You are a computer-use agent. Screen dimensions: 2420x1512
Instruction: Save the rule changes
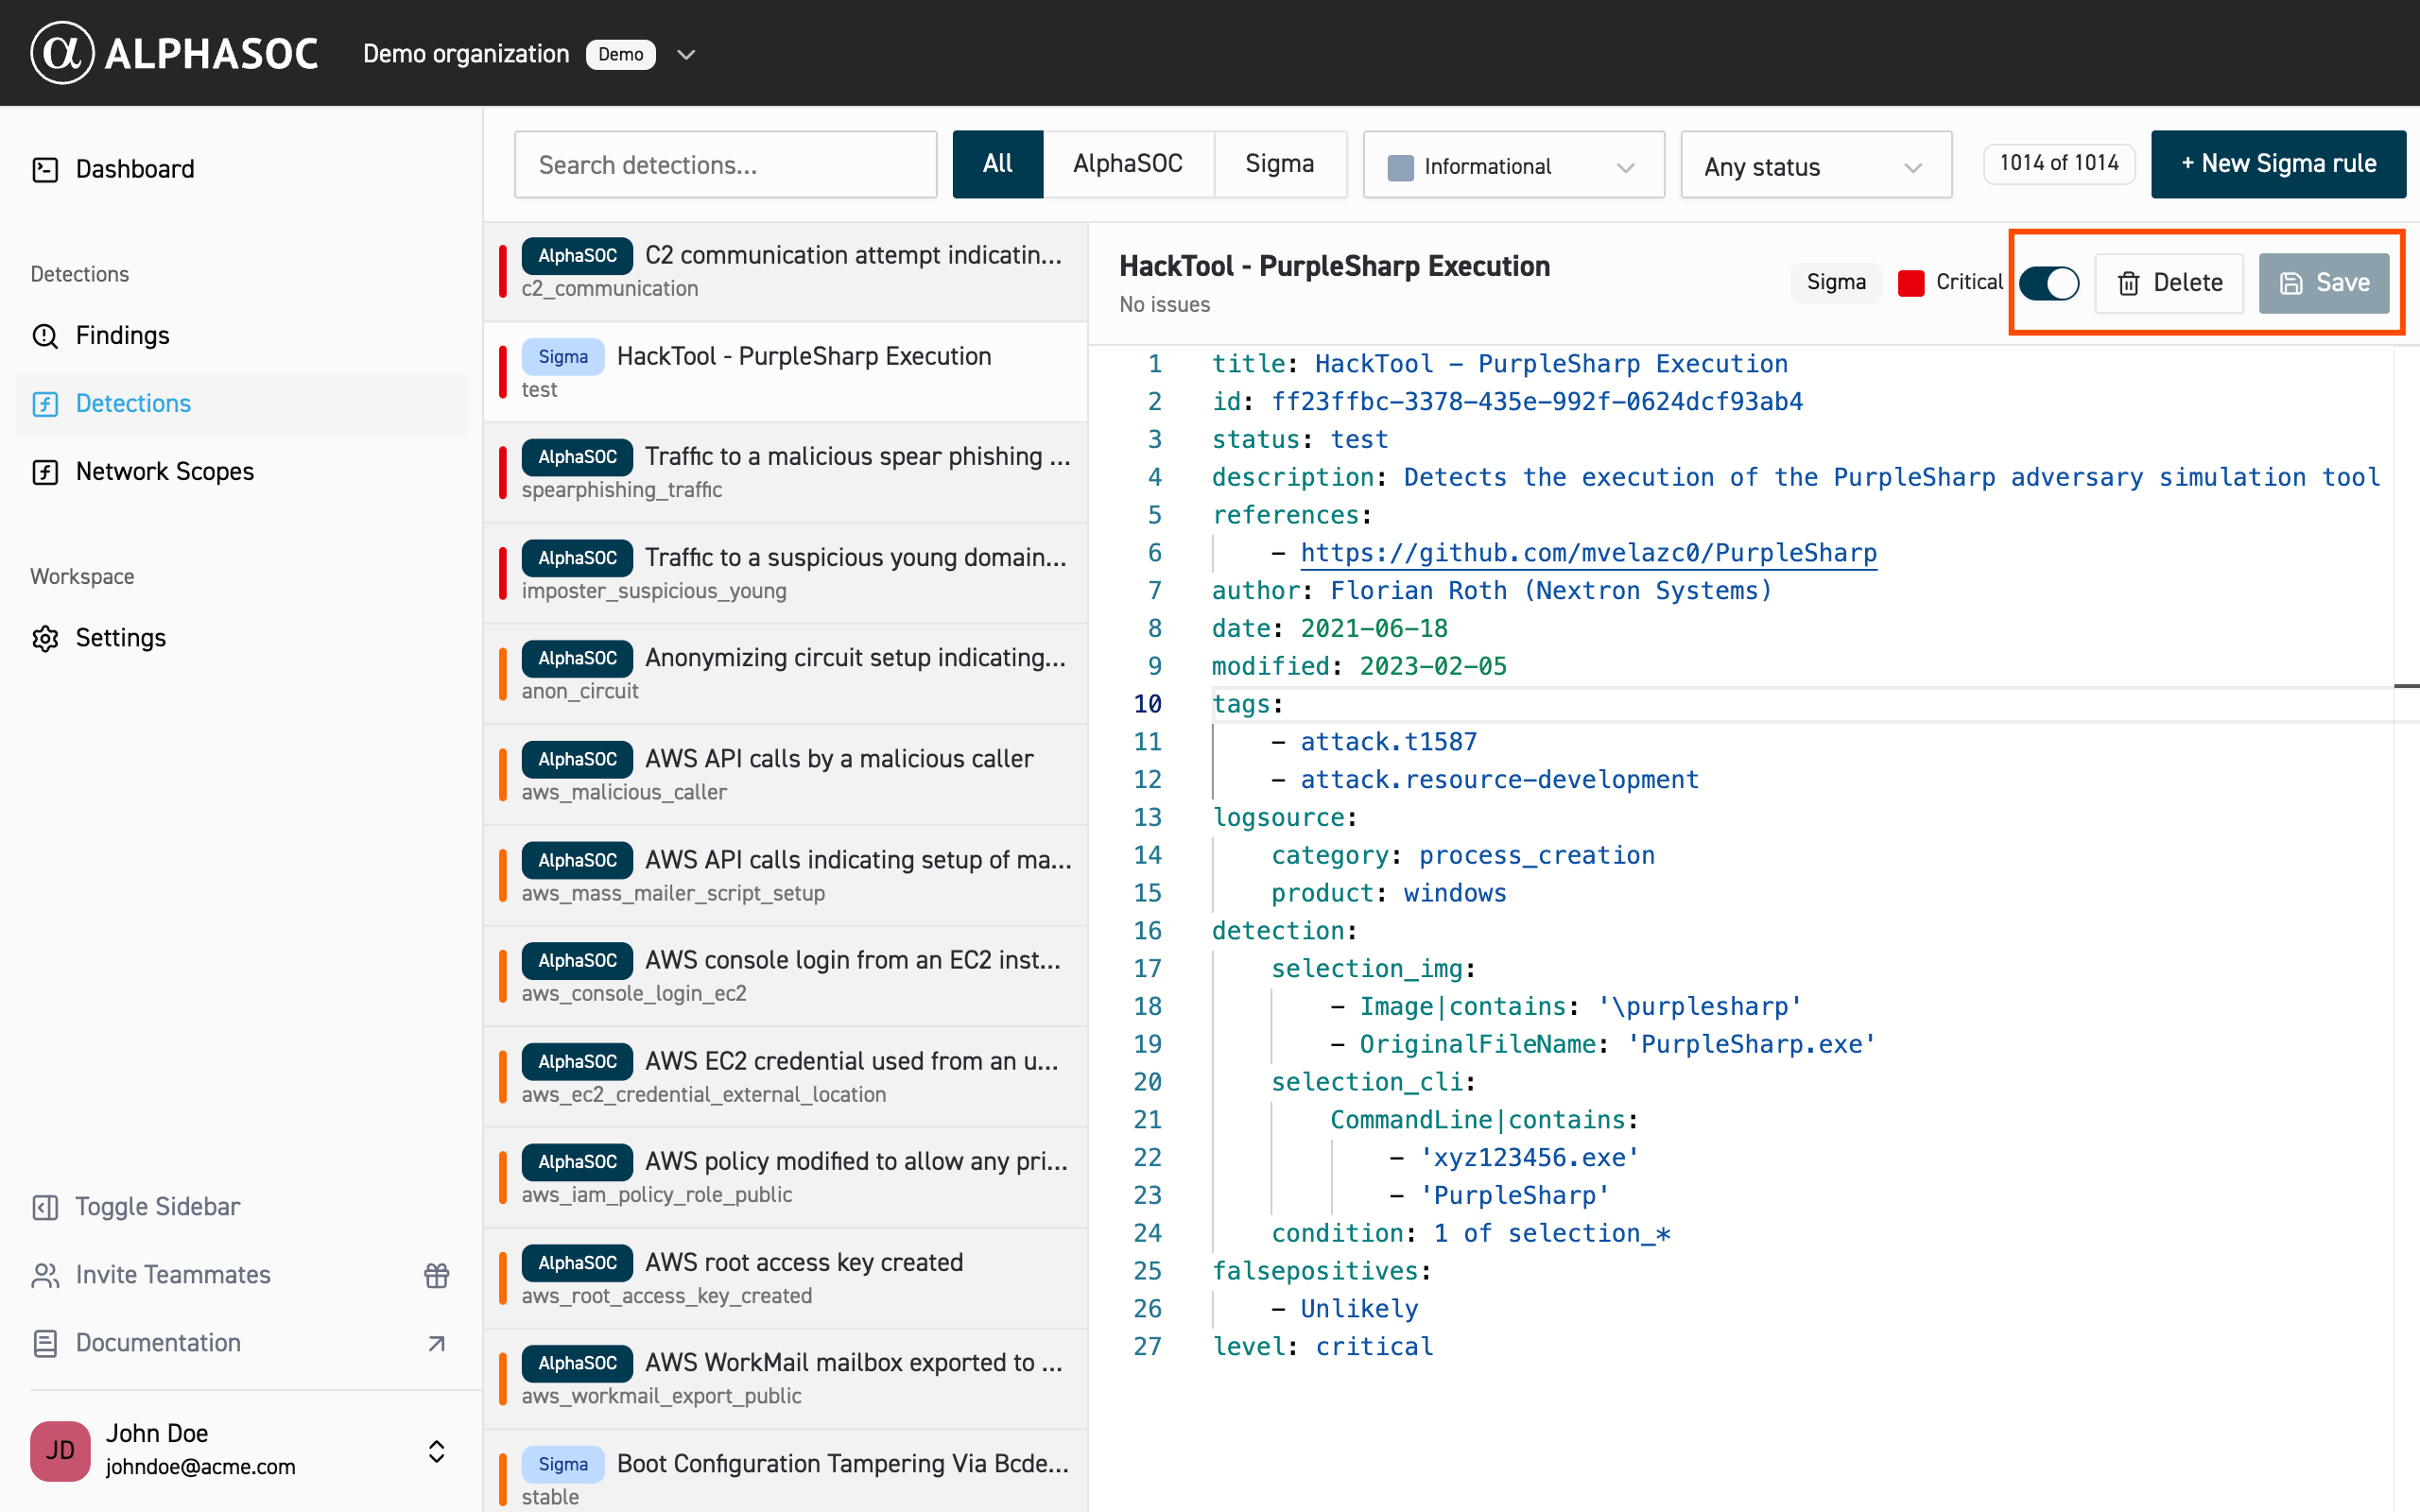pos(2324,283)
